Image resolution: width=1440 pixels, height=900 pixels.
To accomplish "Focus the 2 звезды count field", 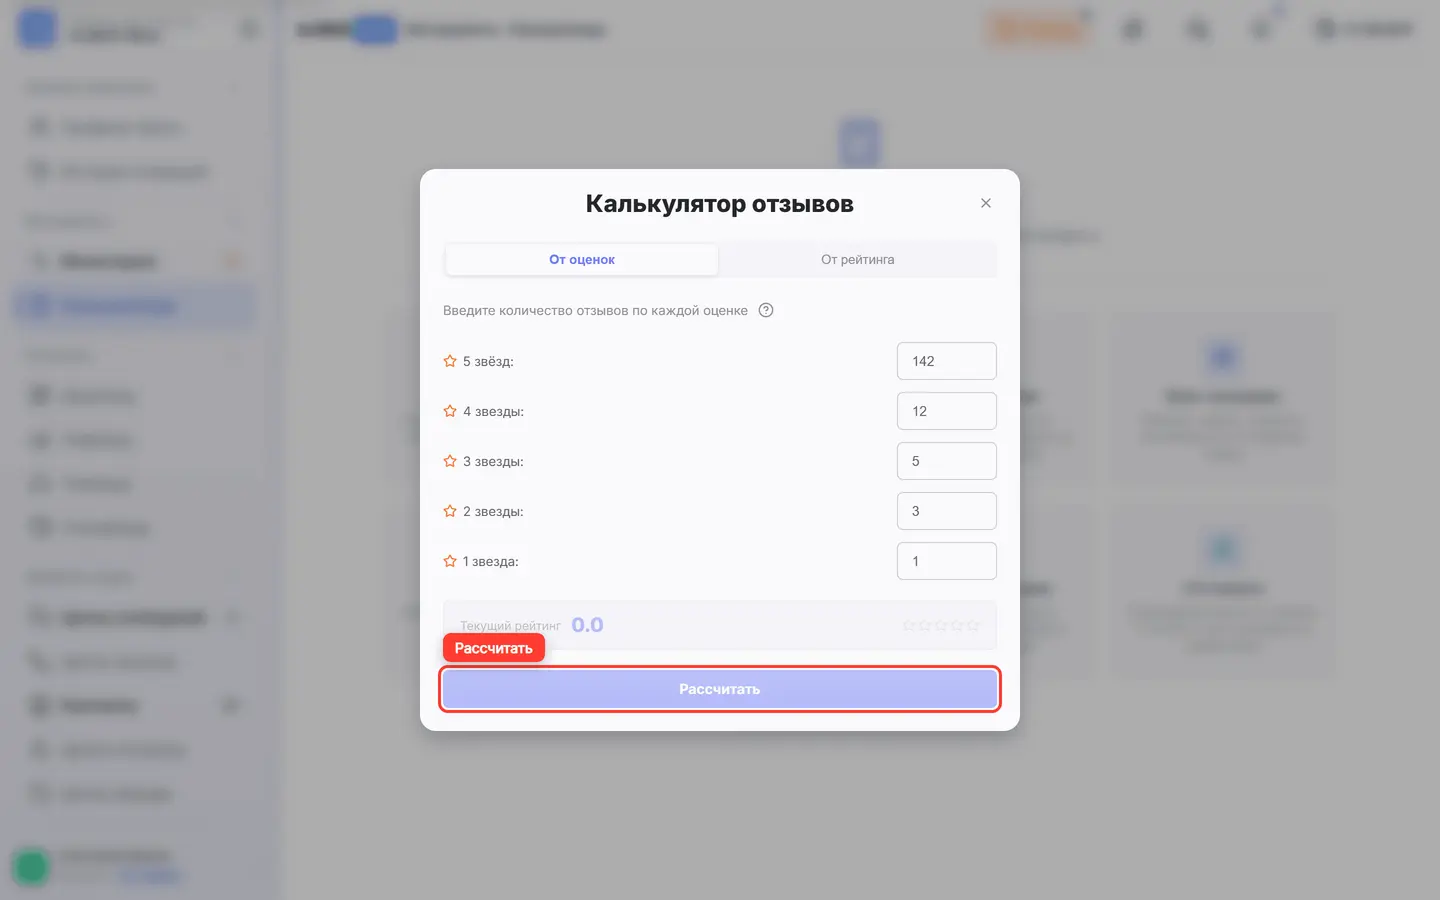I will [947, 511].
